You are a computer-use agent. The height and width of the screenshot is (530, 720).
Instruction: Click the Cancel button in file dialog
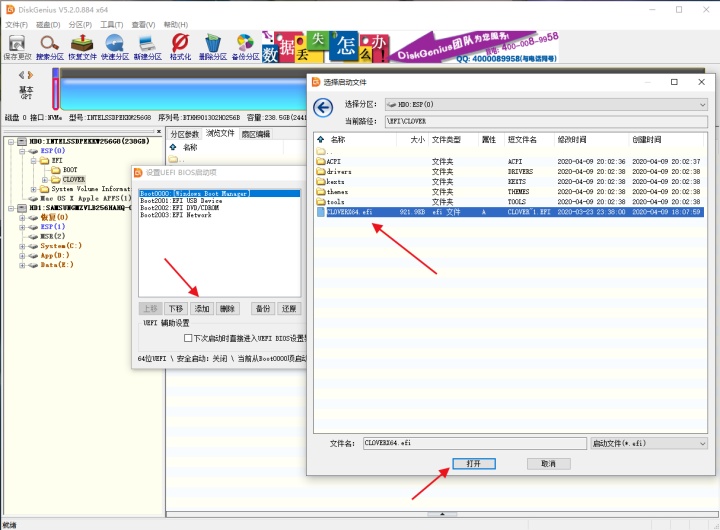pos(549,464)
